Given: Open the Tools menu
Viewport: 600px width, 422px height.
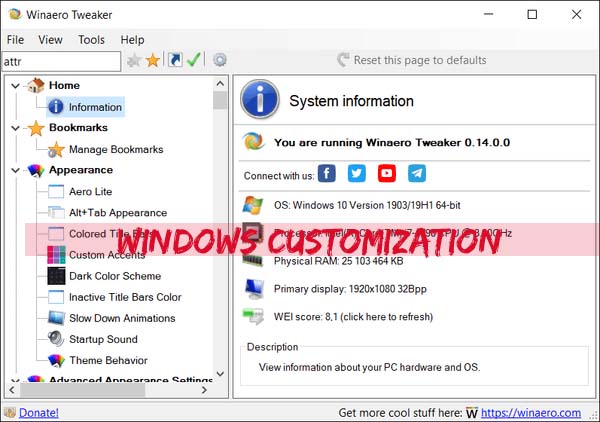Looking at the screenshot, I should click(91, 40).
